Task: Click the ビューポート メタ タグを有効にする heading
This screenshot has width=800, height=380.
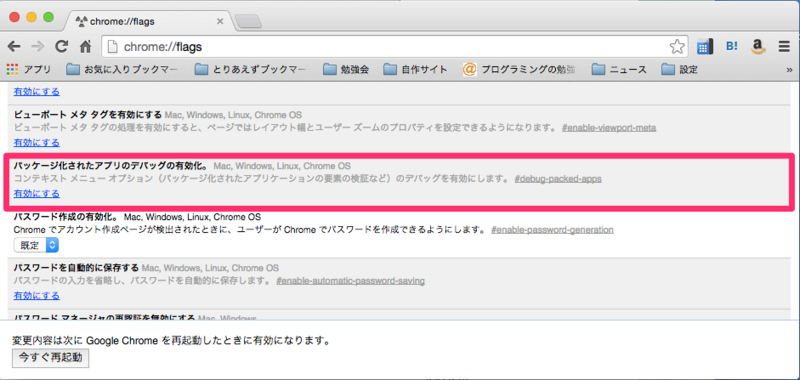Action: [x=88, y=114]
